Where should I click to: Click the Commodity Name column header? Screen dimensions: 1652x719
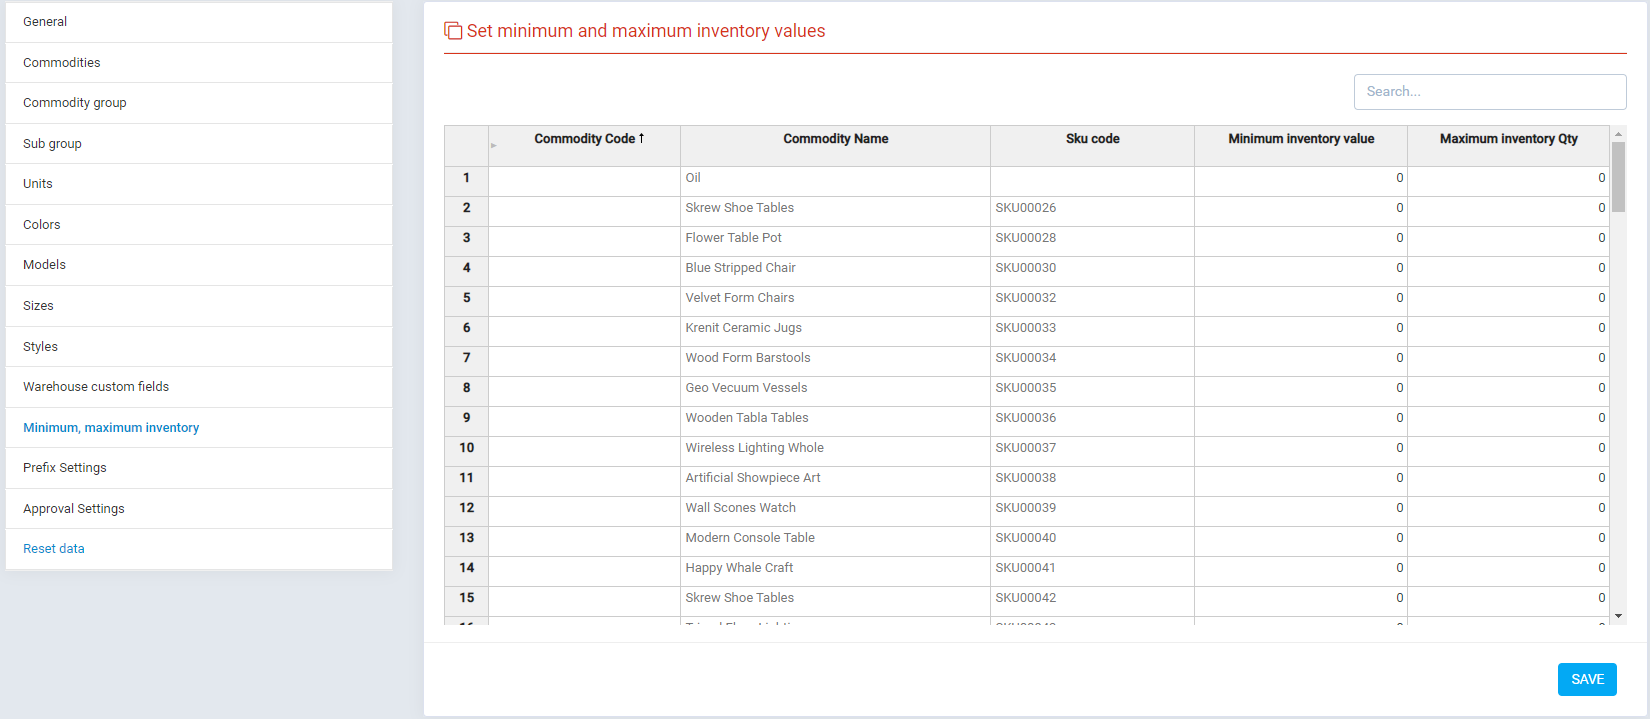click(x=835, y=139)
